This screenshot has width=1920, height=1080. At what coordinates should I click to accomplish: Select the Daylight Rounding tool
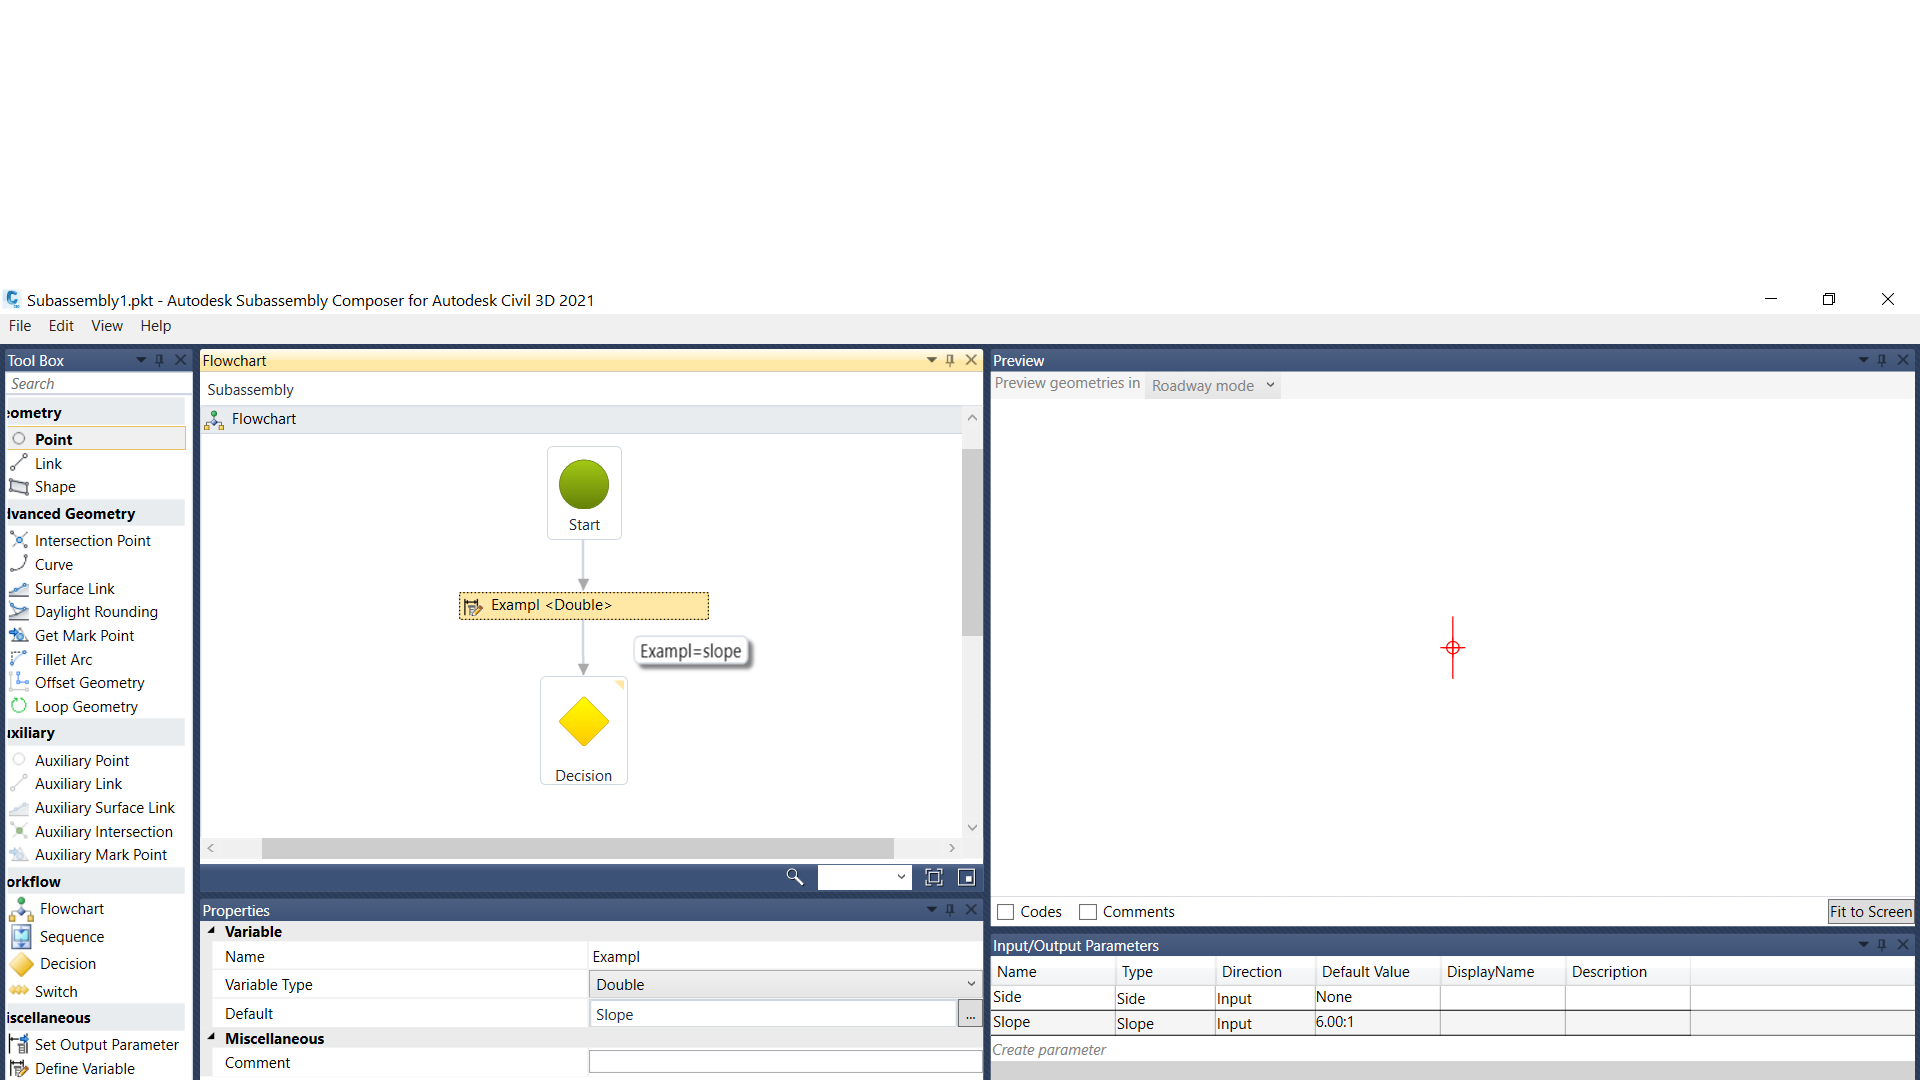pos(96,611)
